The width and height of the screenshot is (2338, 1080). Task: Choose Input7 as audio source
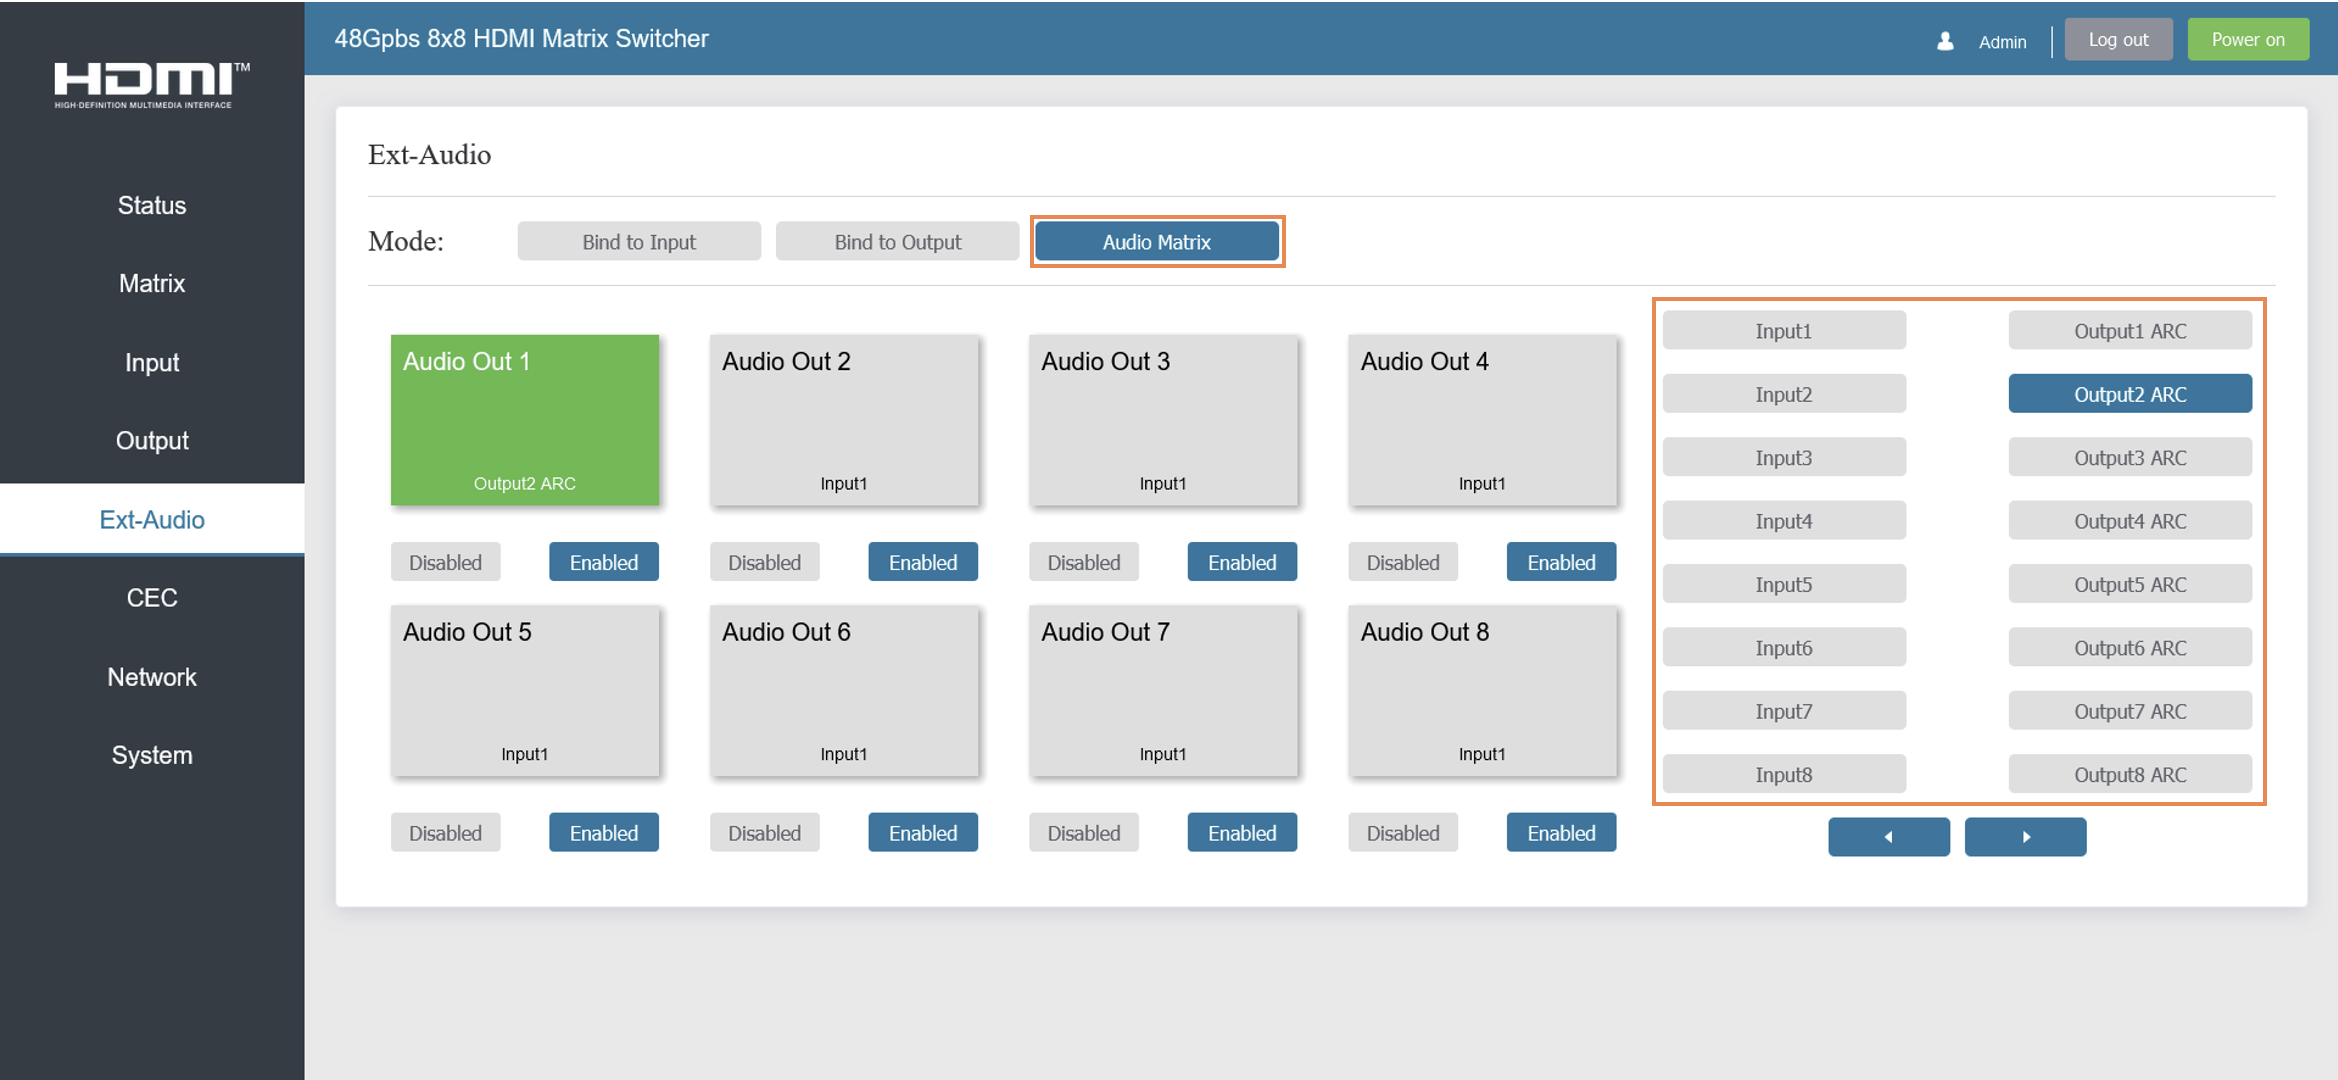coord(1784,711)
